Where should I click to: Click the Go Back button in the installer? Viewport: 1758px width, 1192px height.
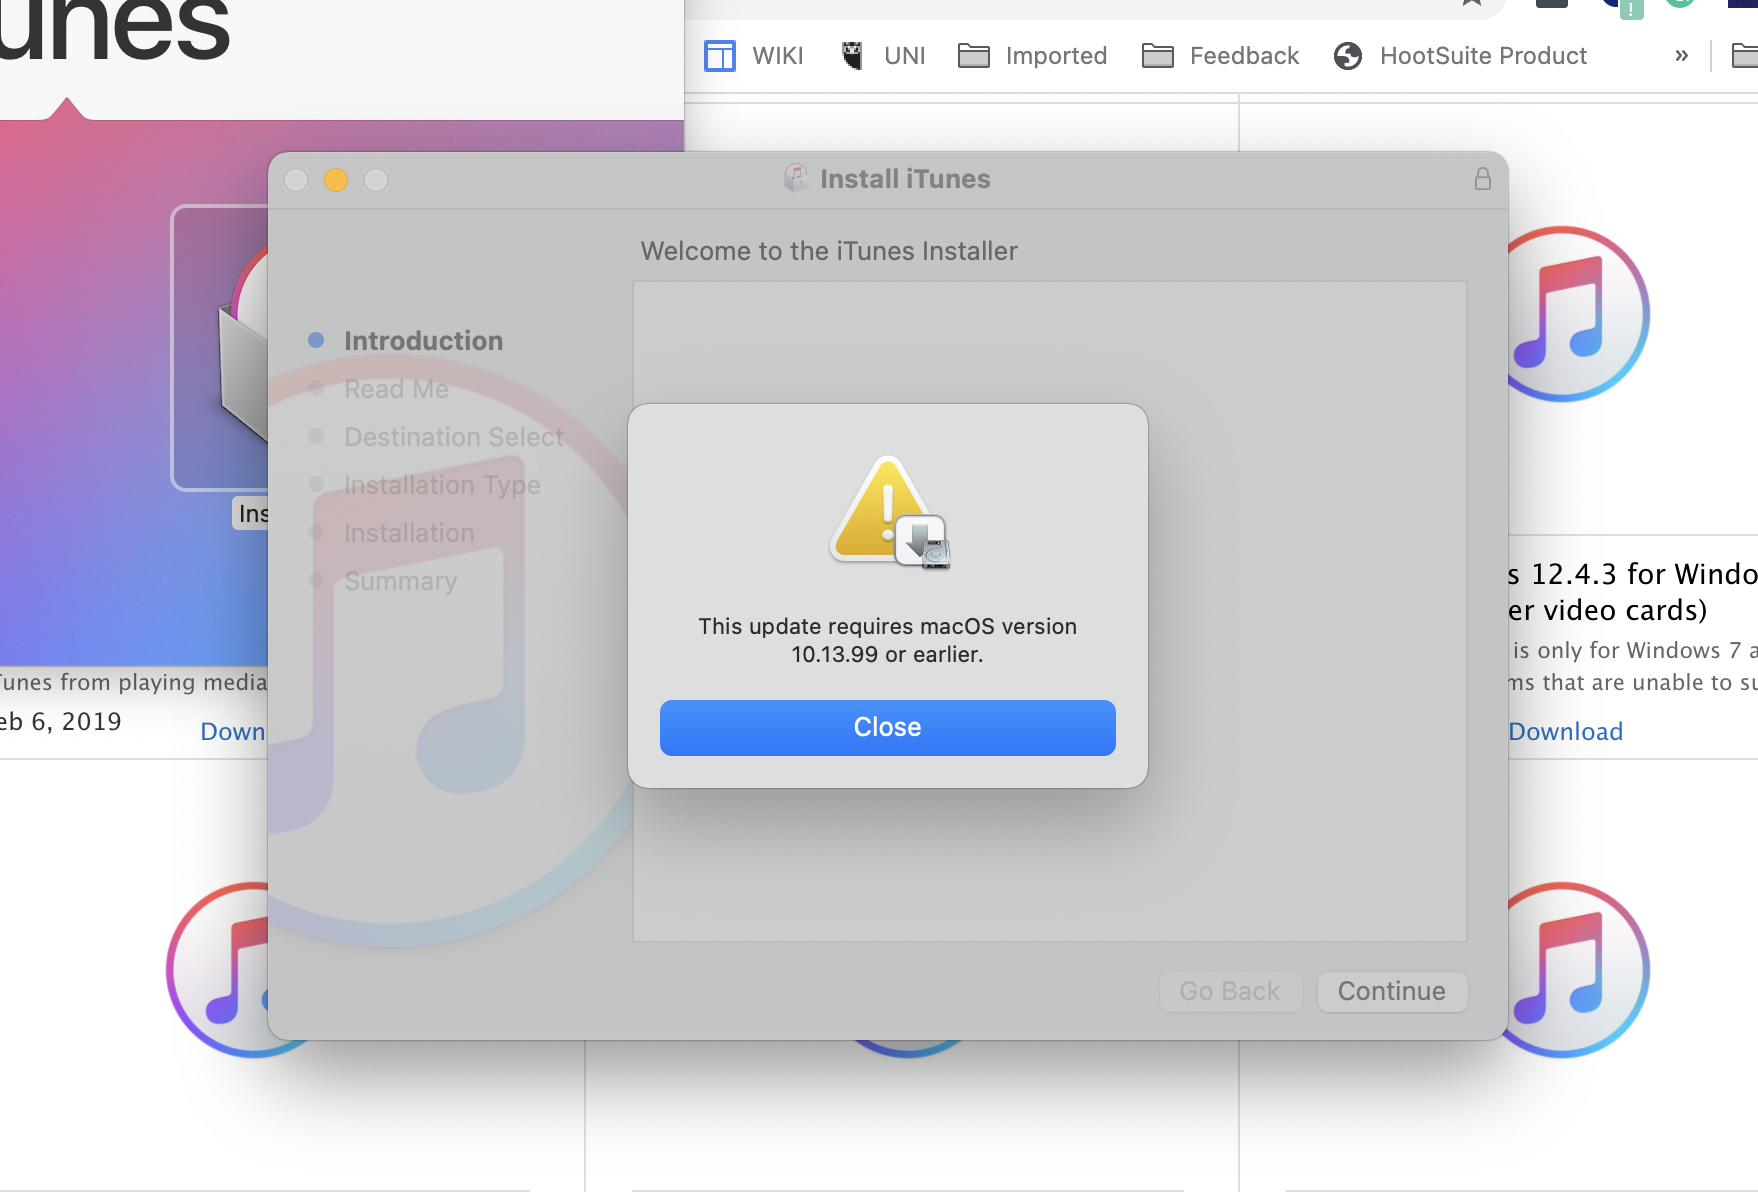pyautogui.click(x=1230, y=991)
